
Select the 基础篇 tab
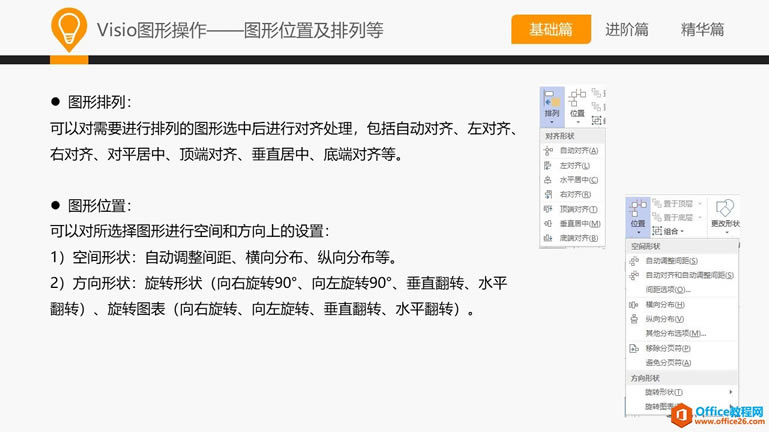(x=551, y=29)
